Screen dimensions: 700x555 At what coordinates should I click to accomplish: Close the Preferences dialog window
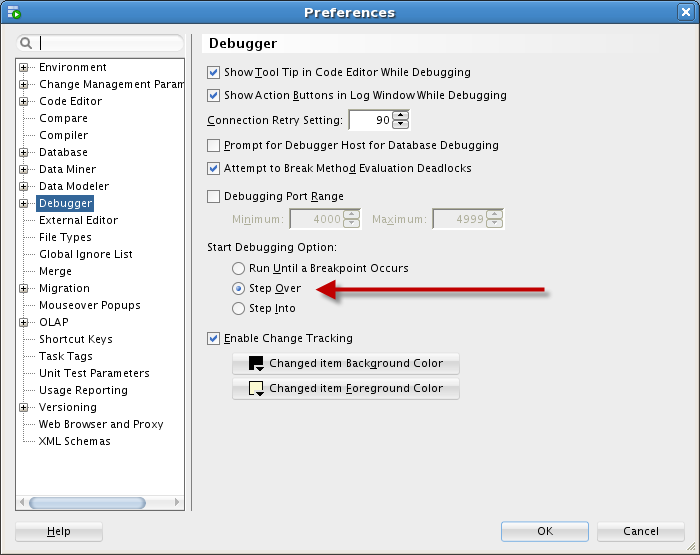click(686, 12)
